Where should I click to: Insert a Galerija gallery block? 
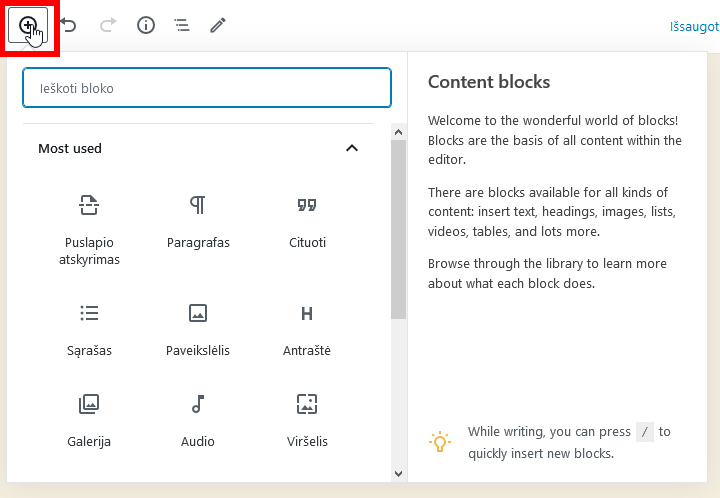pyautogui.click(x=89, y=420)
